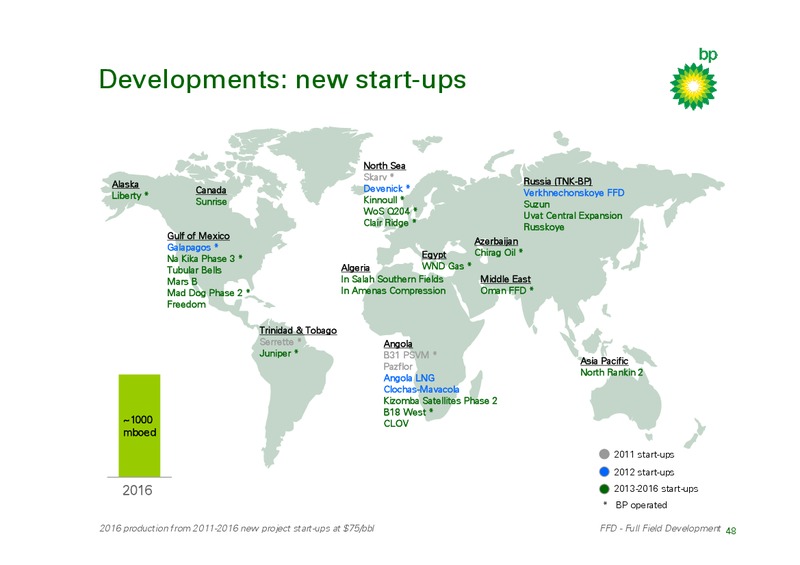Click the 'Trinidad & Tobago' heading
This screenshot has width=800, height=565.
click(x=298, y=330)
